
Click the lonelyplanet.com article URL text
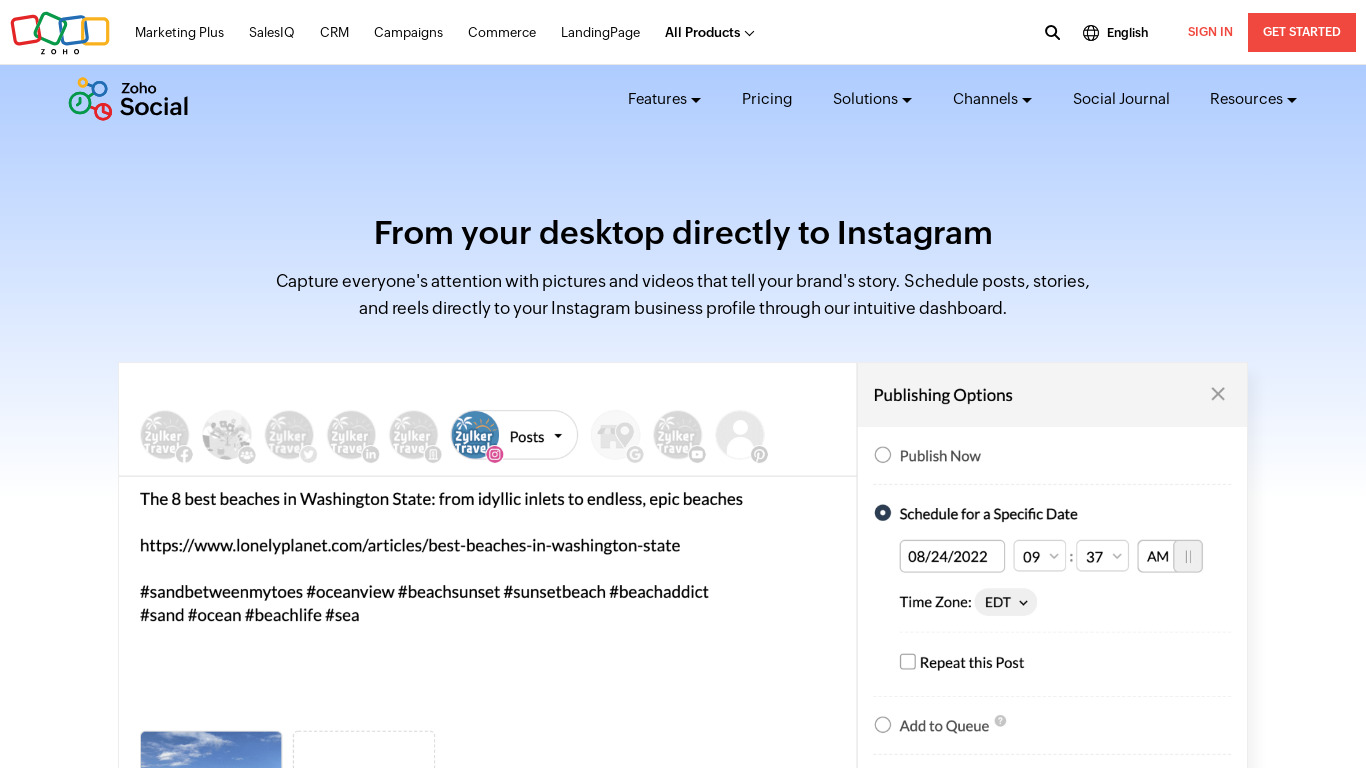point(410,546)
